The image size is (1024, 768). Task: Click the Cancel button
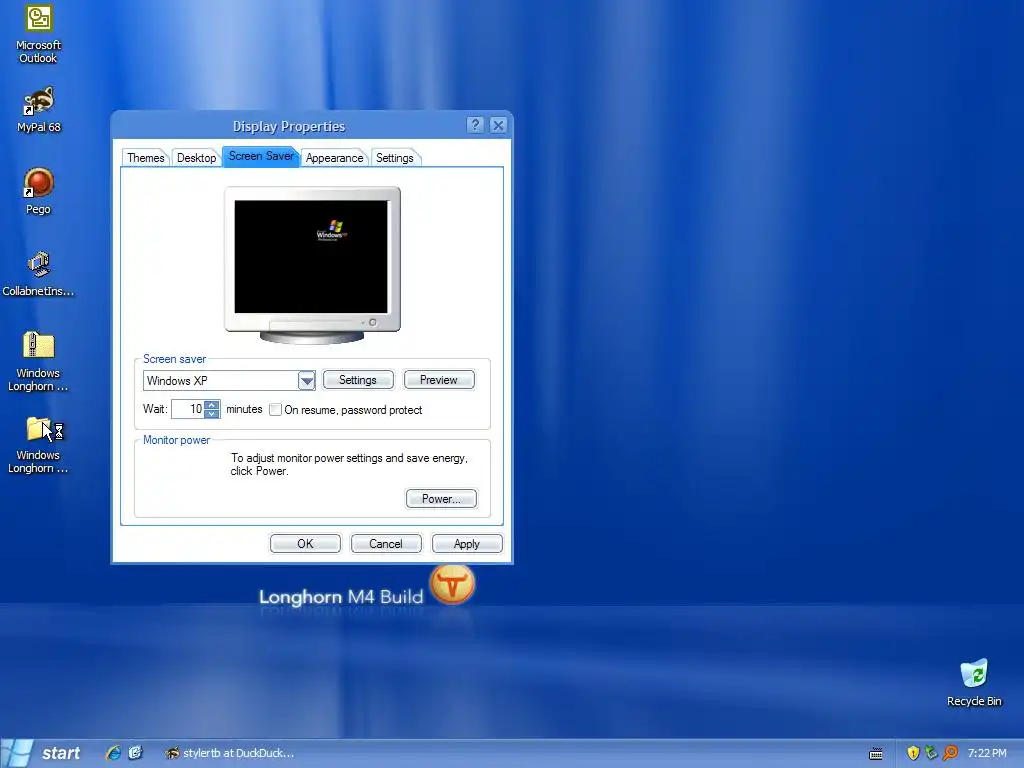click(386, 544)
